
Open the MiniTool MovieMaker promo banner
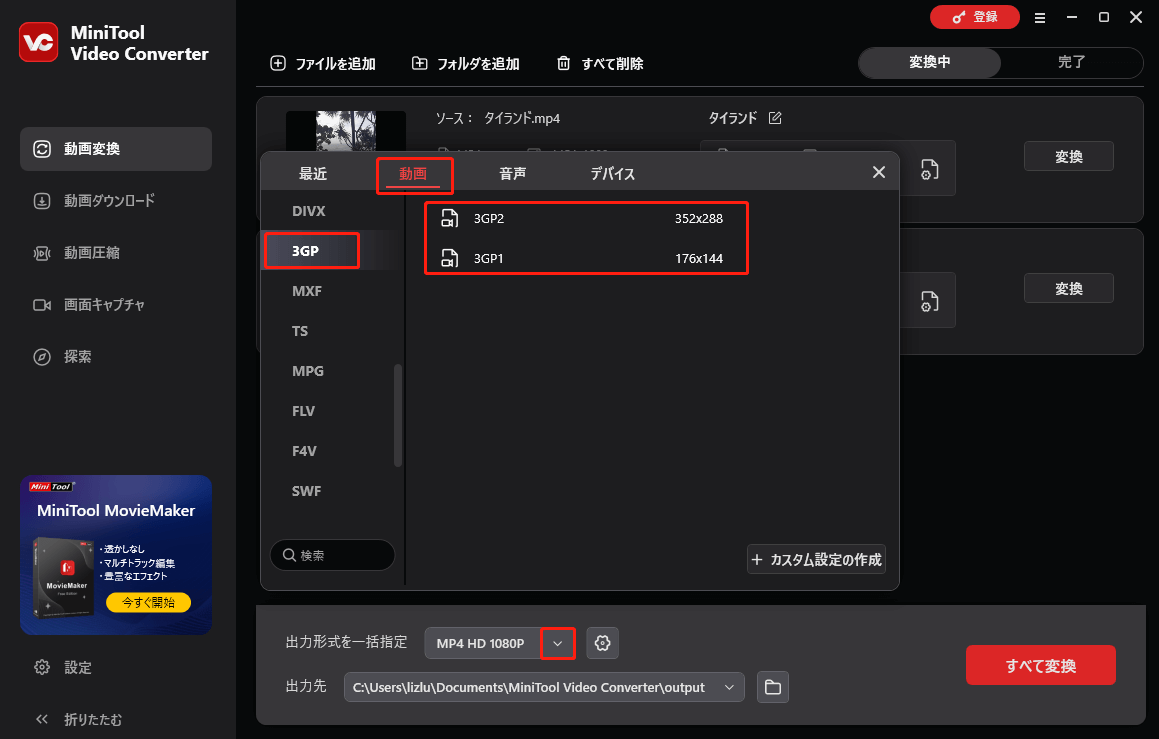click(116, 555)
